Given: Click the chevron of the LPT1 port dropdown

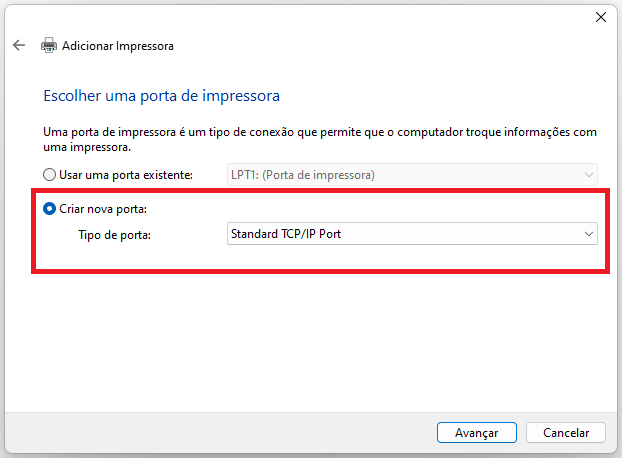Looking at the screenshot, I should [x=589, y=175].
